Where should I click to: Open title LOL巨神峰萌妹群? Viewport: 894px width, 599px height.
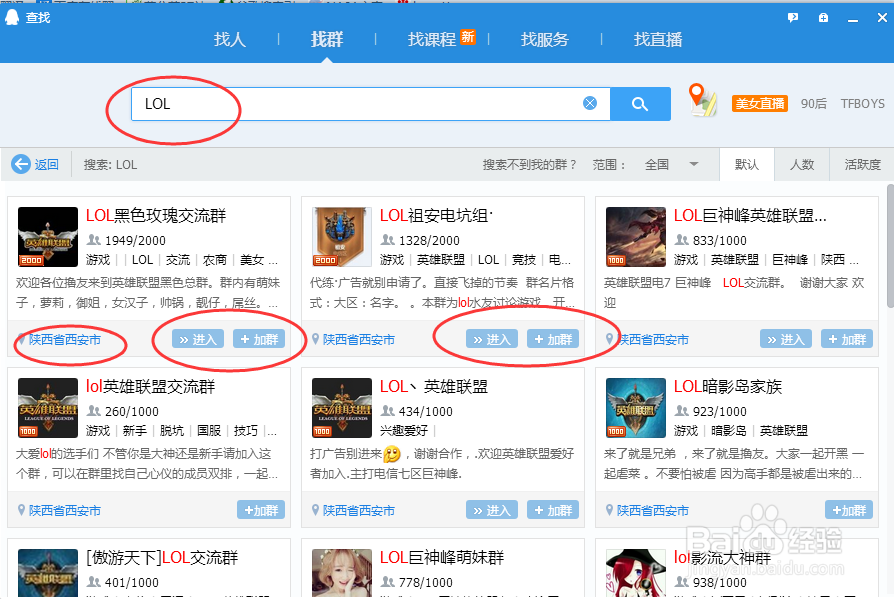442,558
